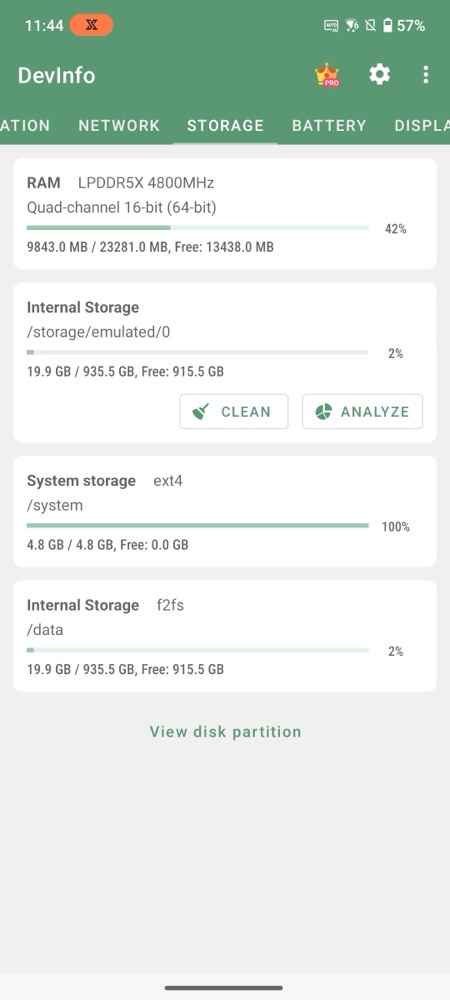Click the ANALYZE button
The image size is (450, 1000).
pyautogui.click(x=363, y=411)
